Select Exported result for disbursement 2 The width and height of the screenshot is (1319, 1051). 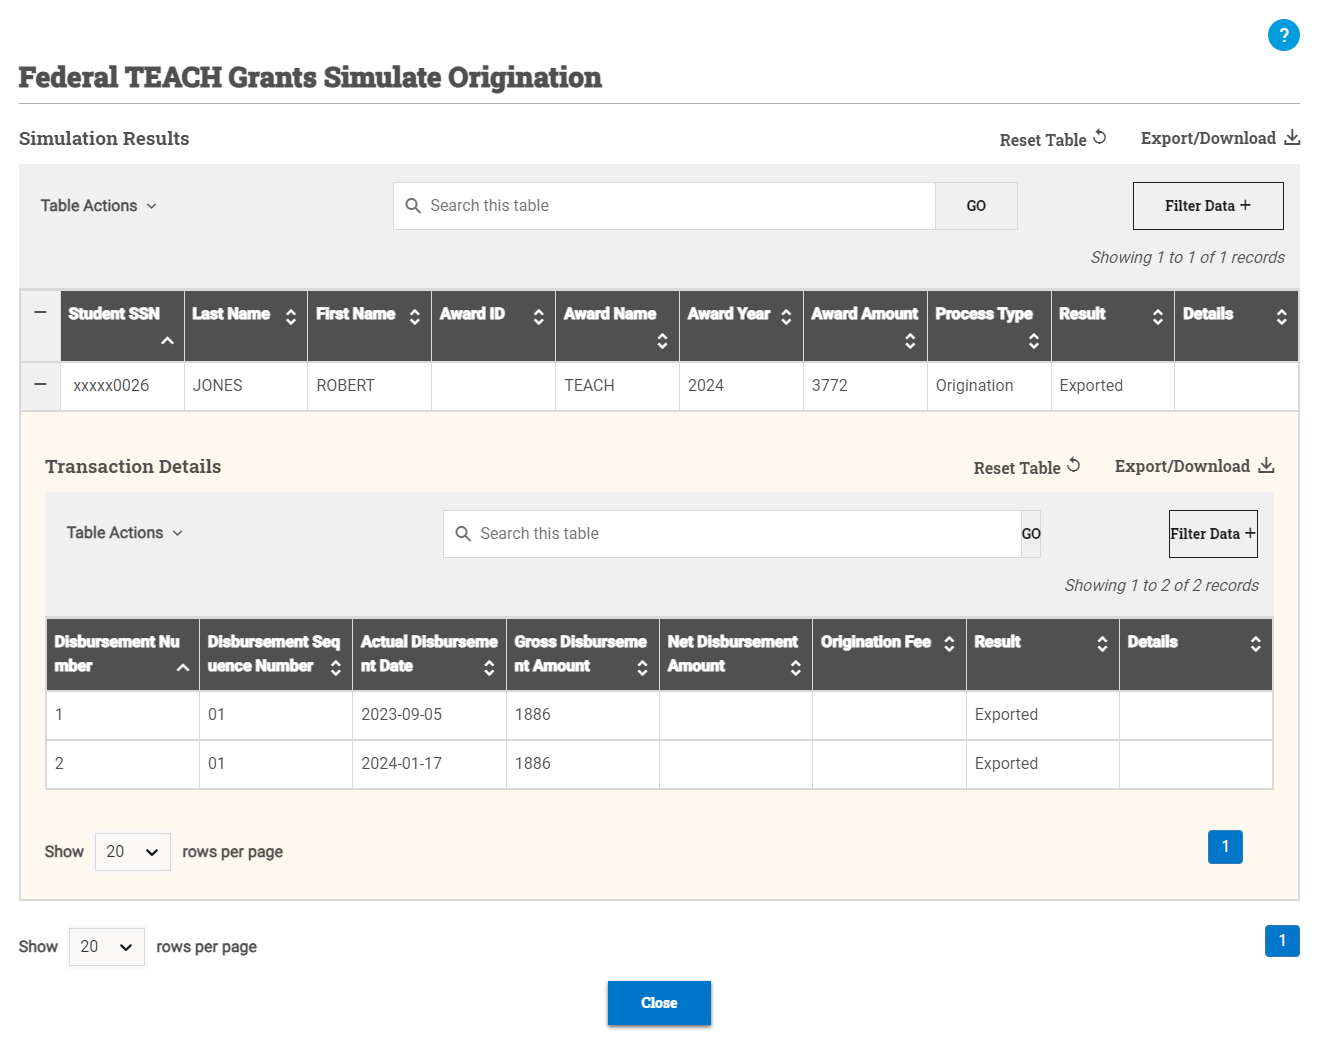[x=1042, y=764]
